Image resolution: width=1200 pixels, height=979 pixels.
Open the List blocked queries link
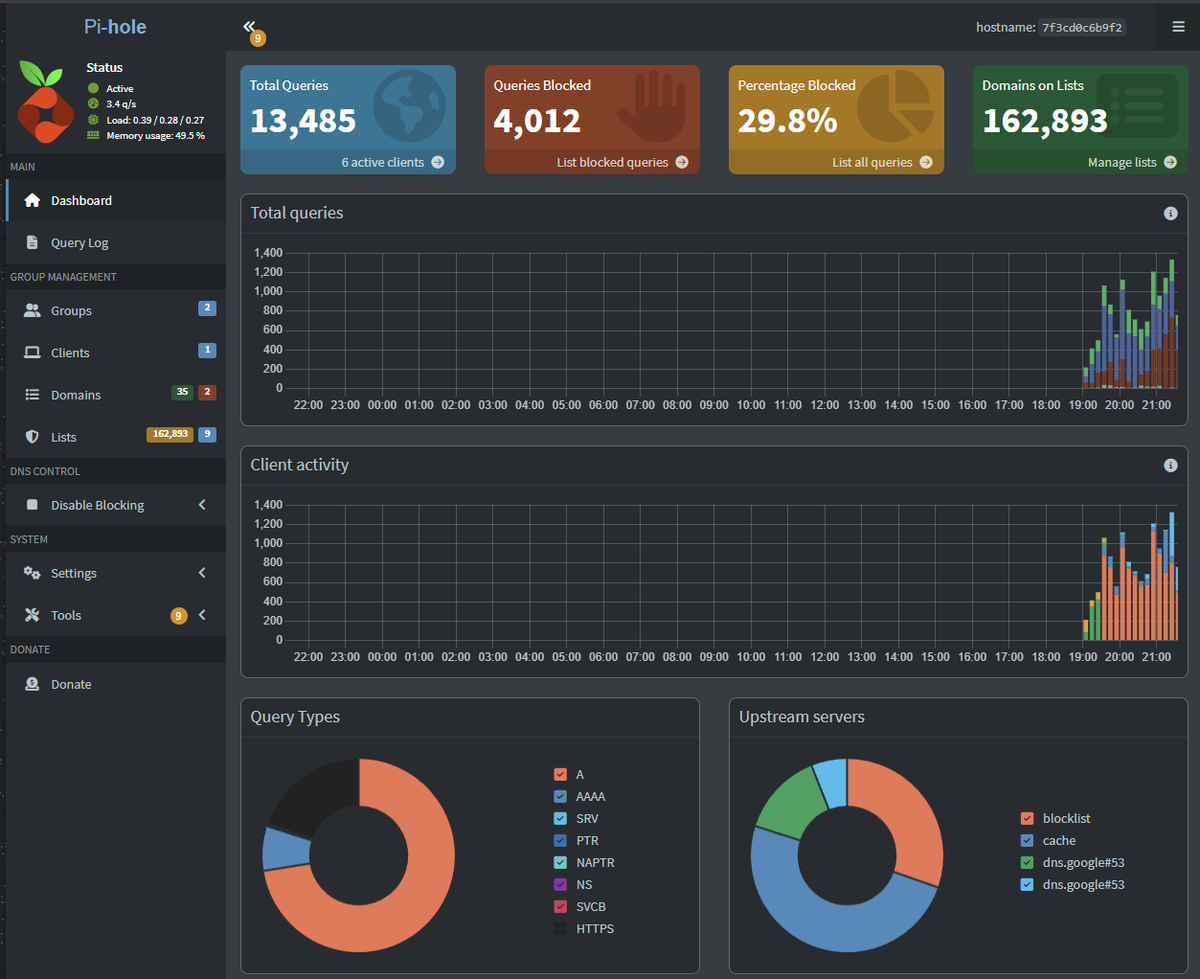pyautogui.click(x=592, y=162)
